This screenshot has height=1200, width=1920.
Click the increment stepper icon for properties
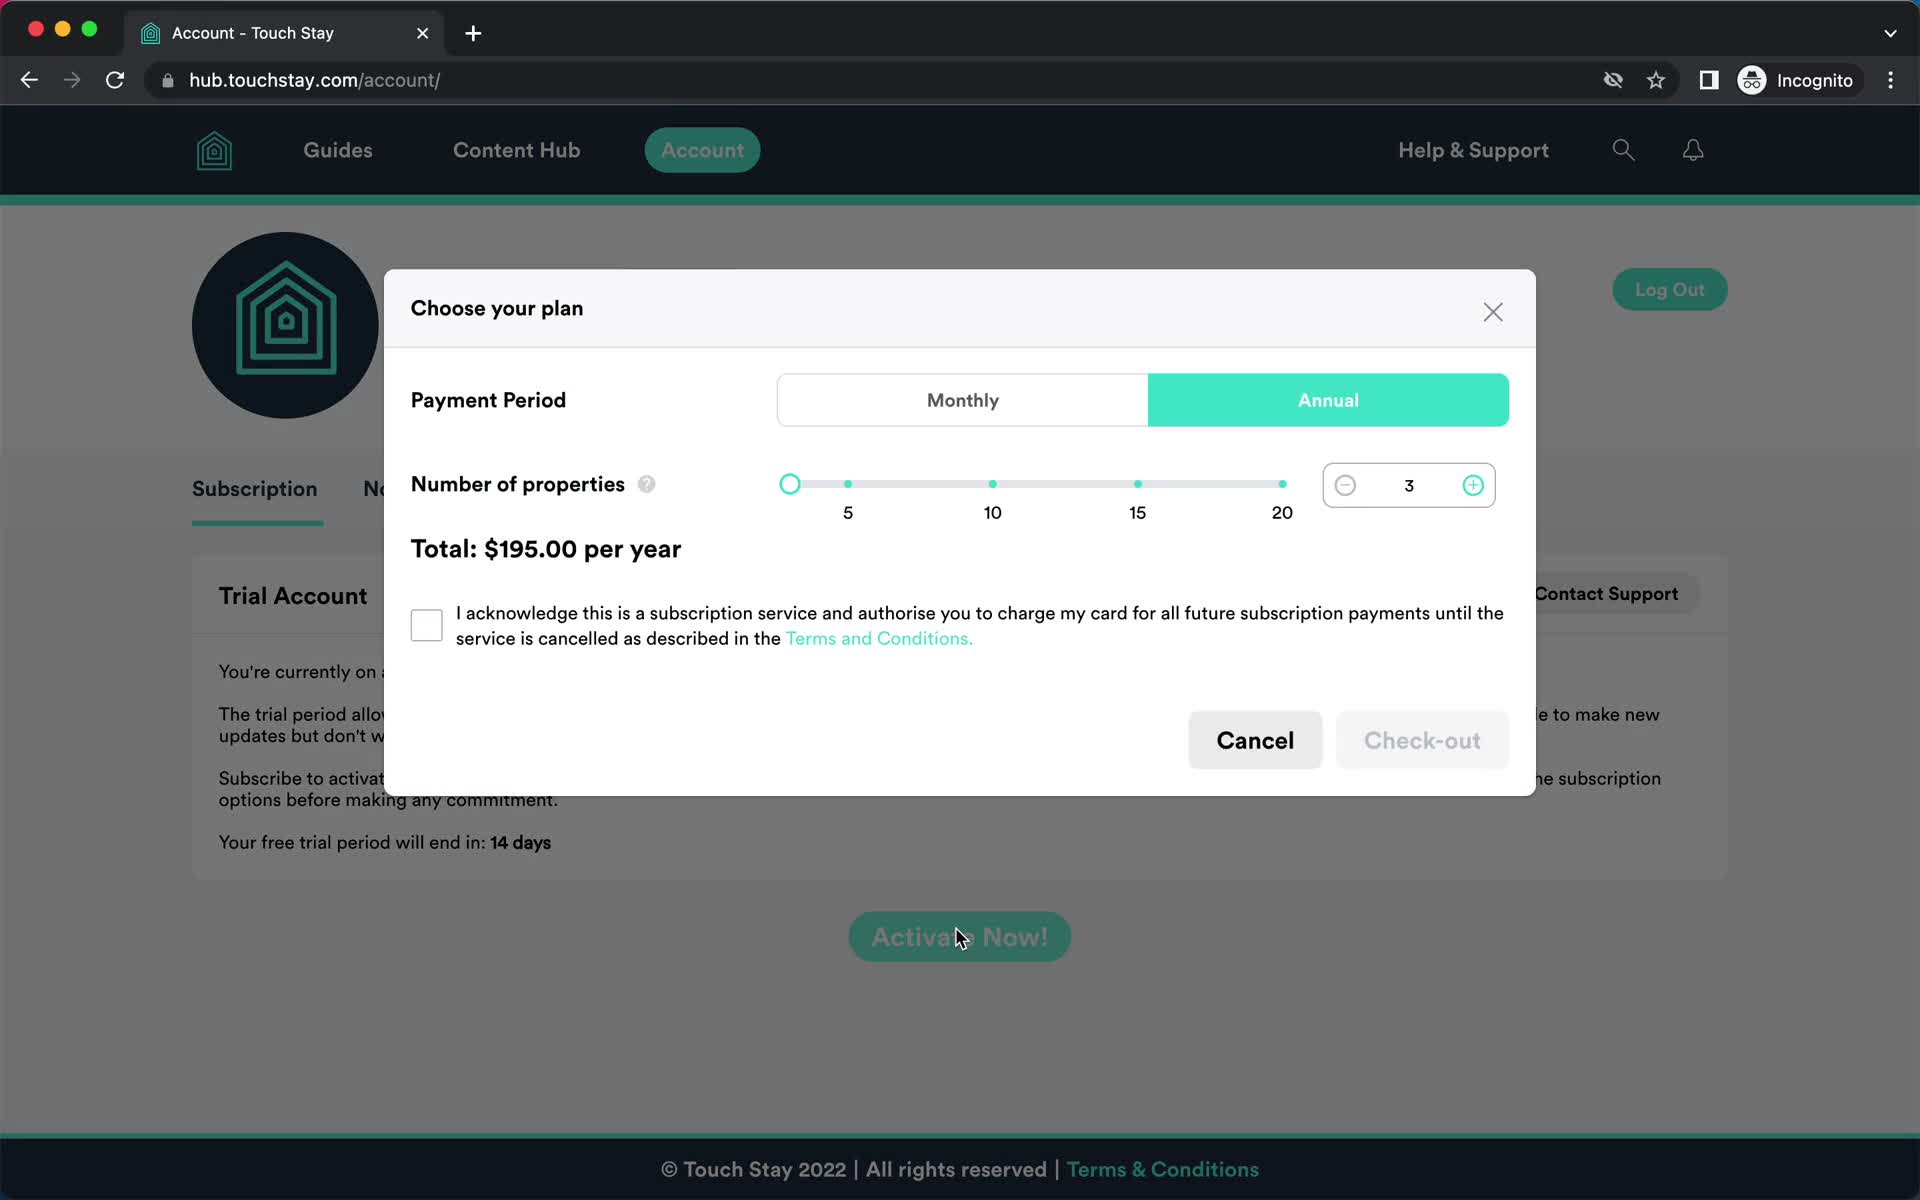(1472, 485)
